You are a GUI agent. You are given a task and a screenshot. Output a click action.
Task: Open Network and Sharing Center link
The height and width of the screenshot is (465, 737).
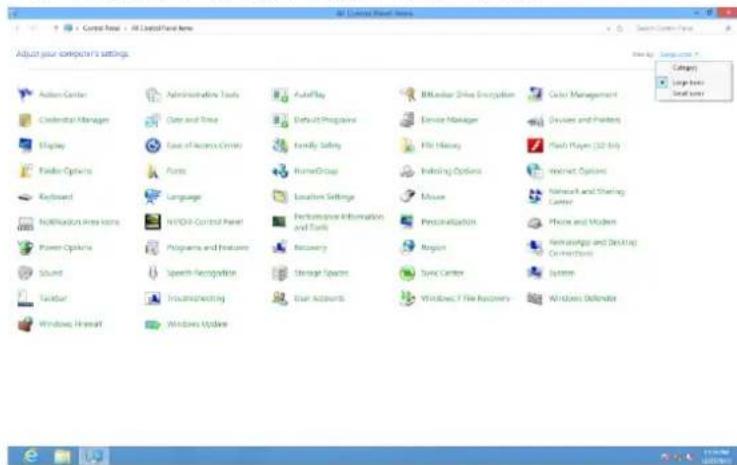coord(587,197)
